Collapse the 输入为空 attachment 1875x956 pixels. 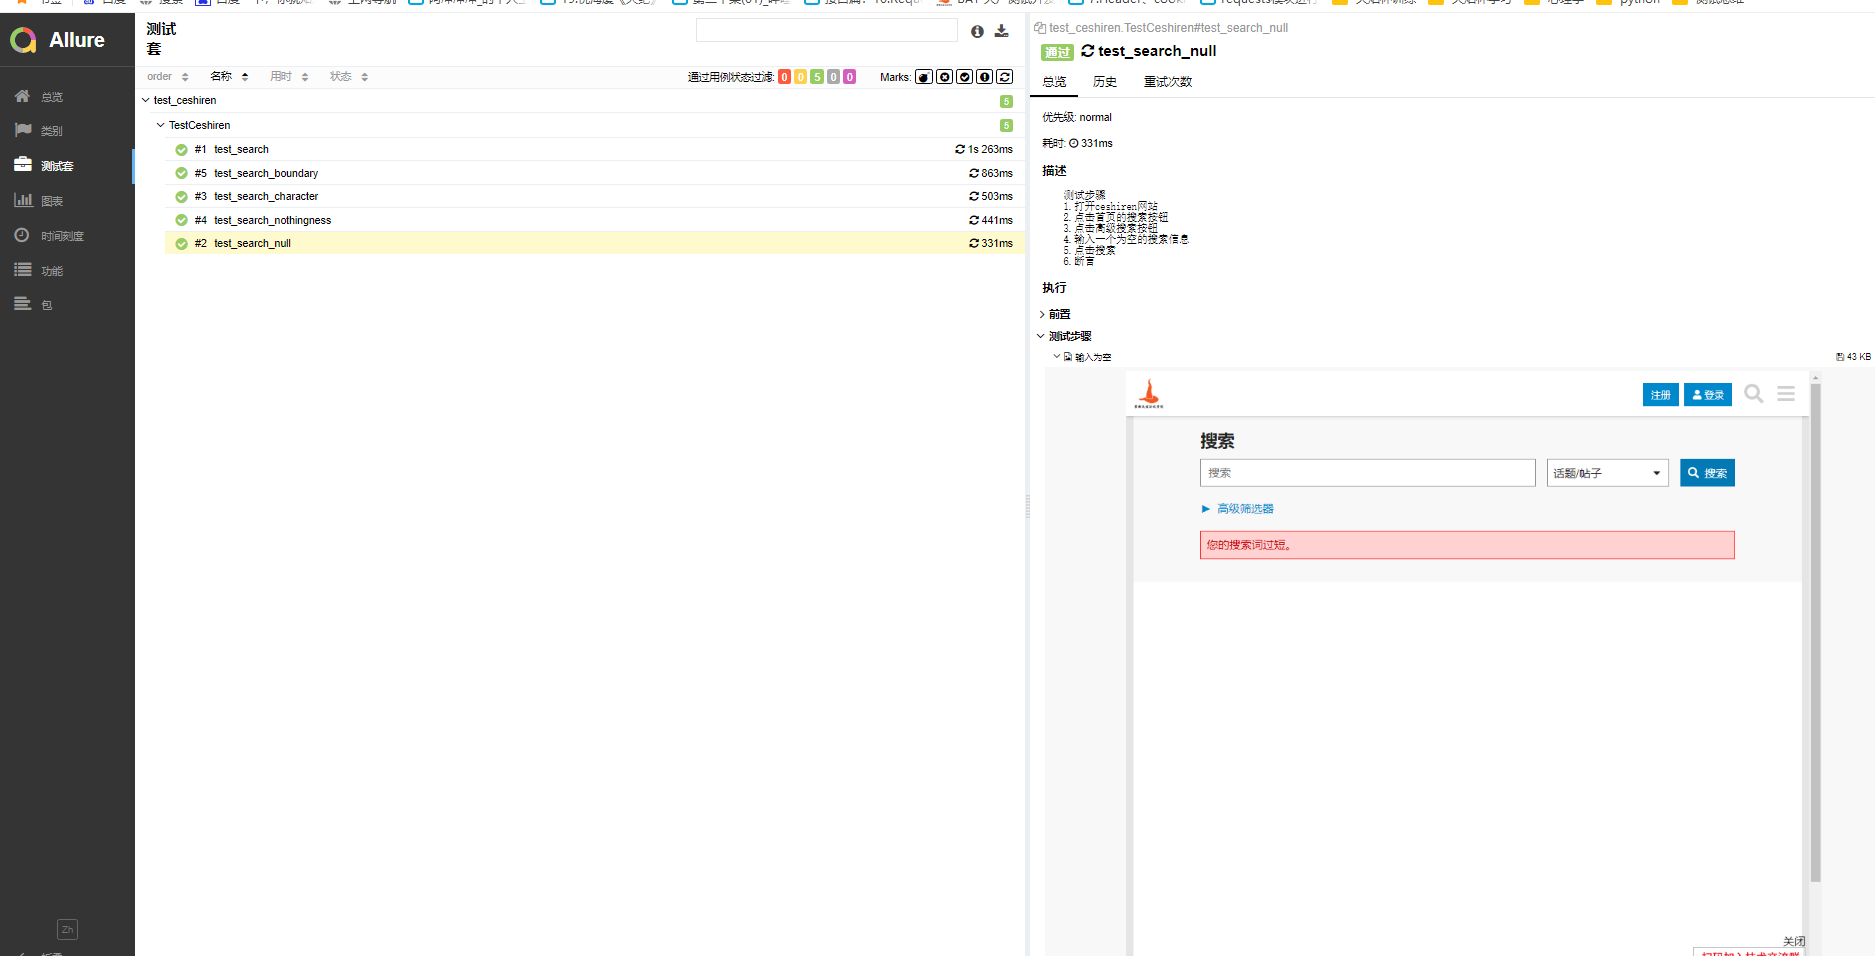pos(1082,357)
